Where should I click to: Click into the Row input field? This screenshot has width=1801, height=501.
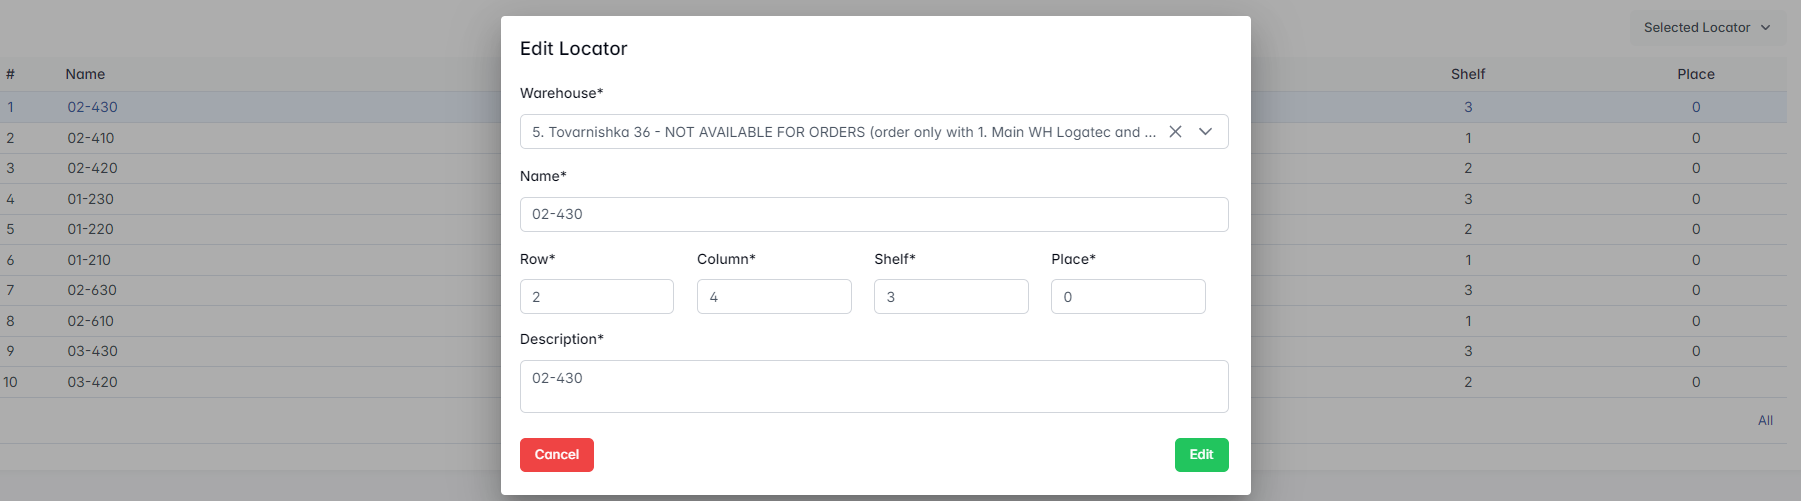coord(596,297)
